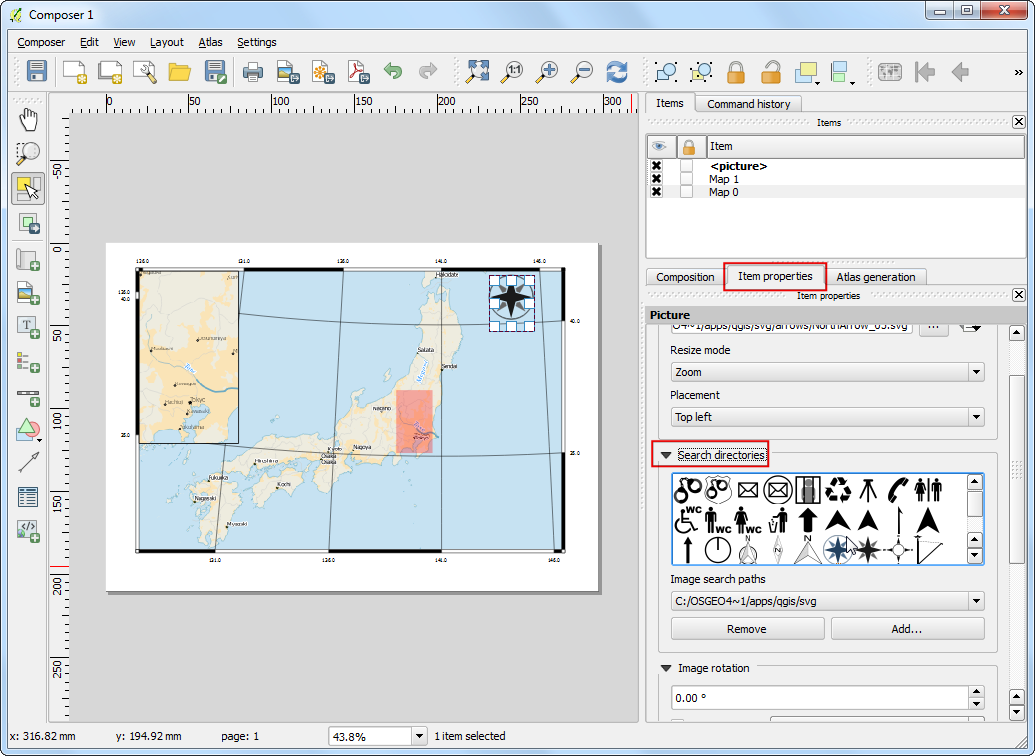Click the Remove search path button

(747, 629)
